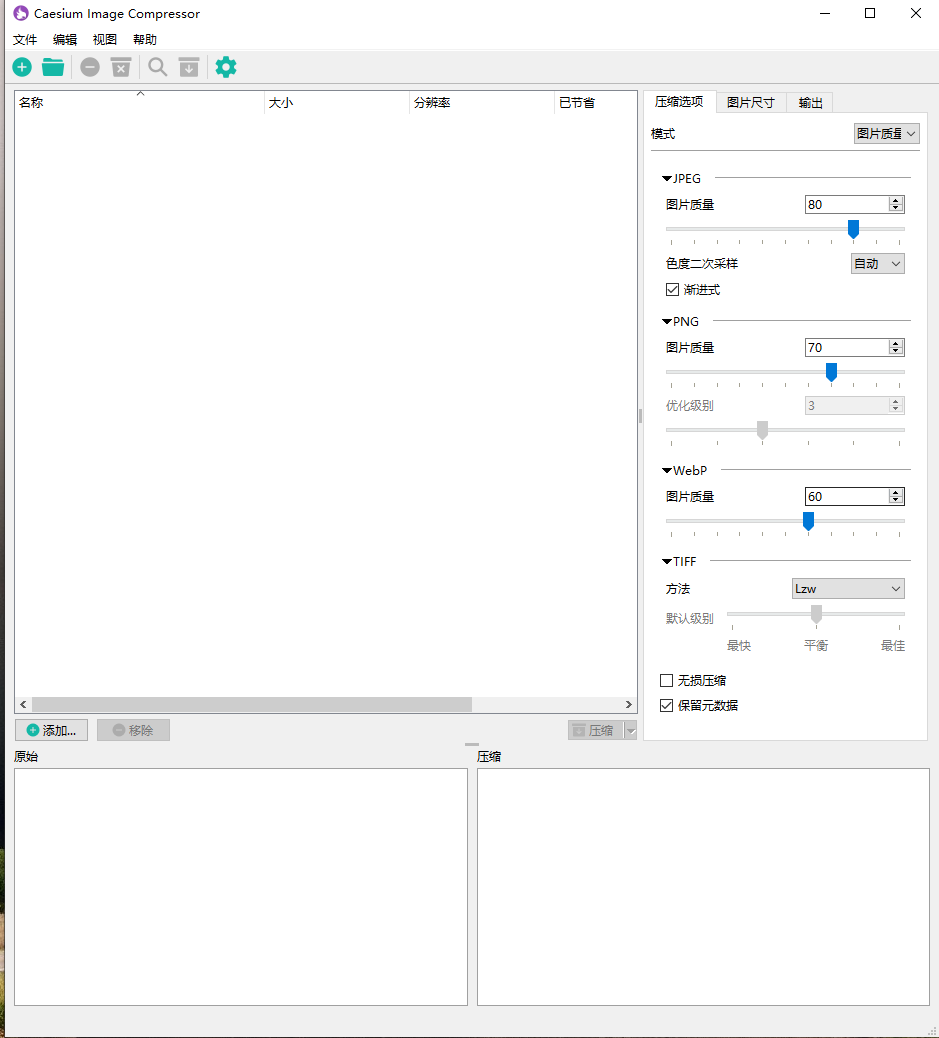Click the compress archive-arrow toolbar icon
Image resolution: width=939 pixels, height=1038 pixels.
pyautogui.click(x=189, y=67)
